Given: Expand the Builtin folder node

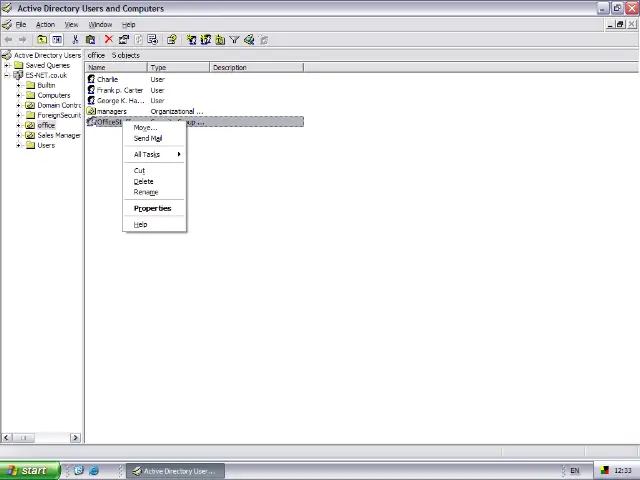Looking at the screenshot, I should (18, 85).
